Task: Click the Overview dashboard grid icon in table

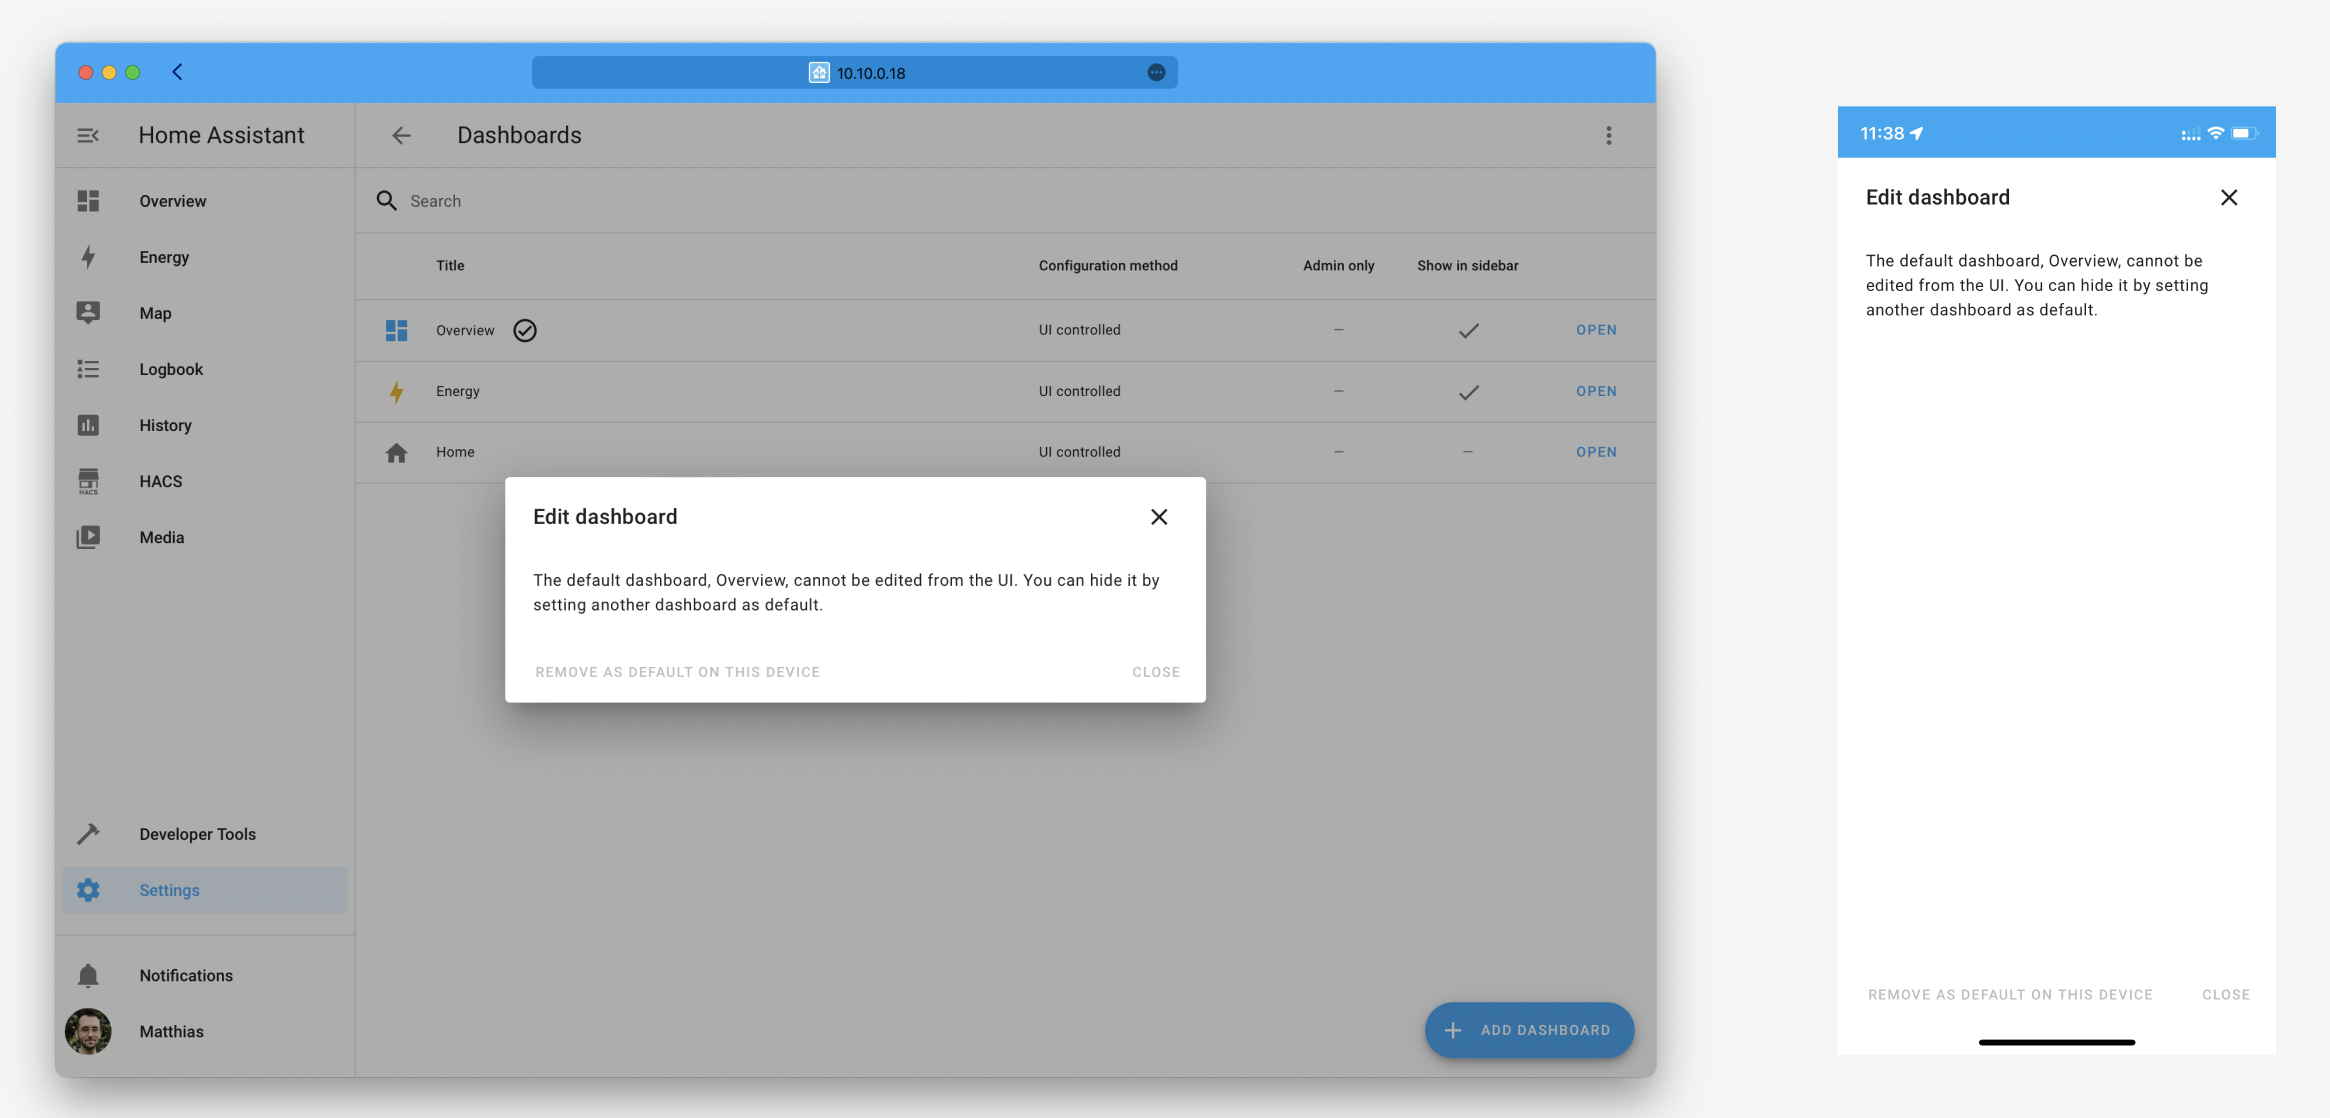Action: pos(396,330)
